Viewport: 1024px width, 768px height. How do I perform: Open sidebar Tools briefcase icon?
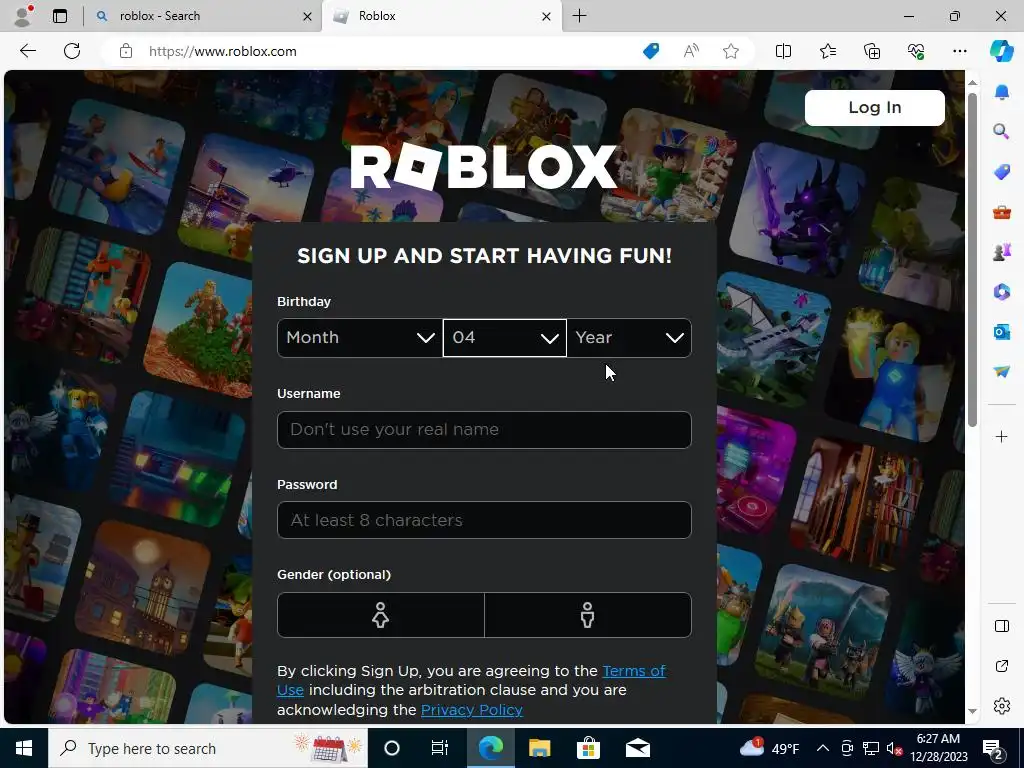(1002, 212)
